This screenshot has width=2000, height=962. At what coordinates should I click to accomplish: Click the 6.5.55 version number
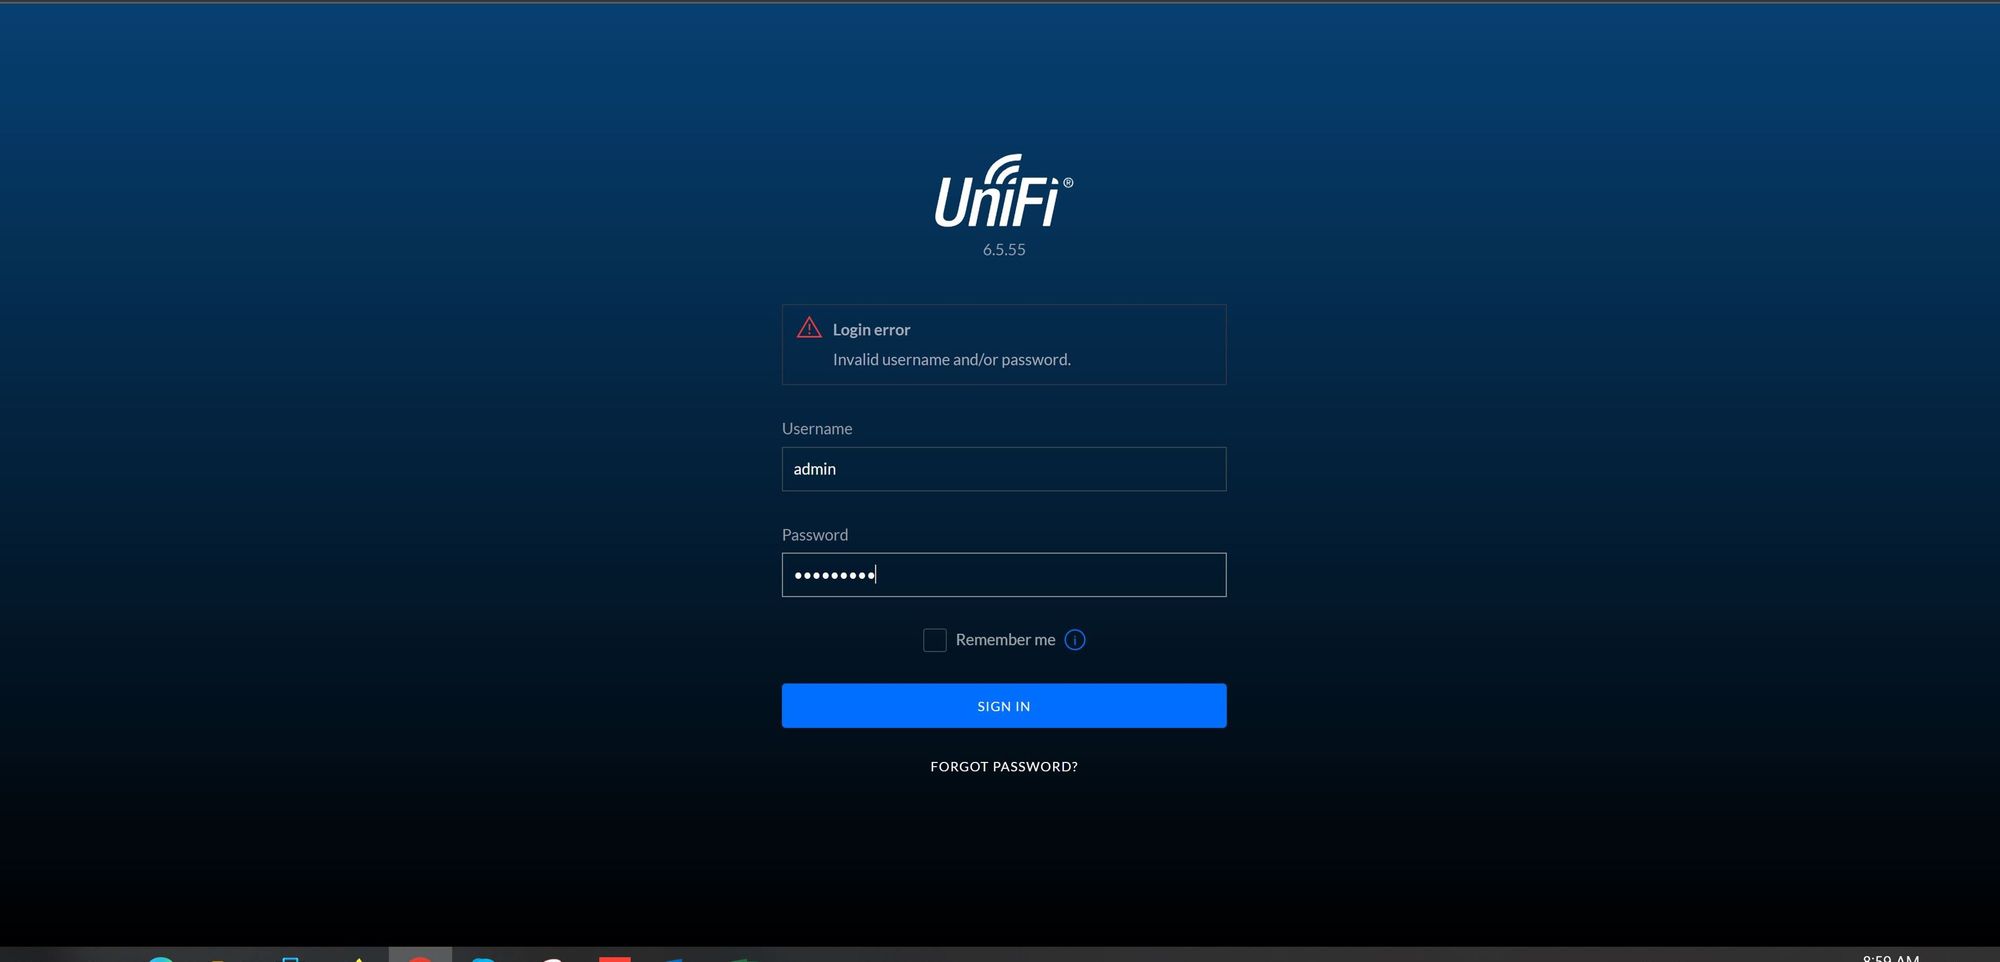1004,250
